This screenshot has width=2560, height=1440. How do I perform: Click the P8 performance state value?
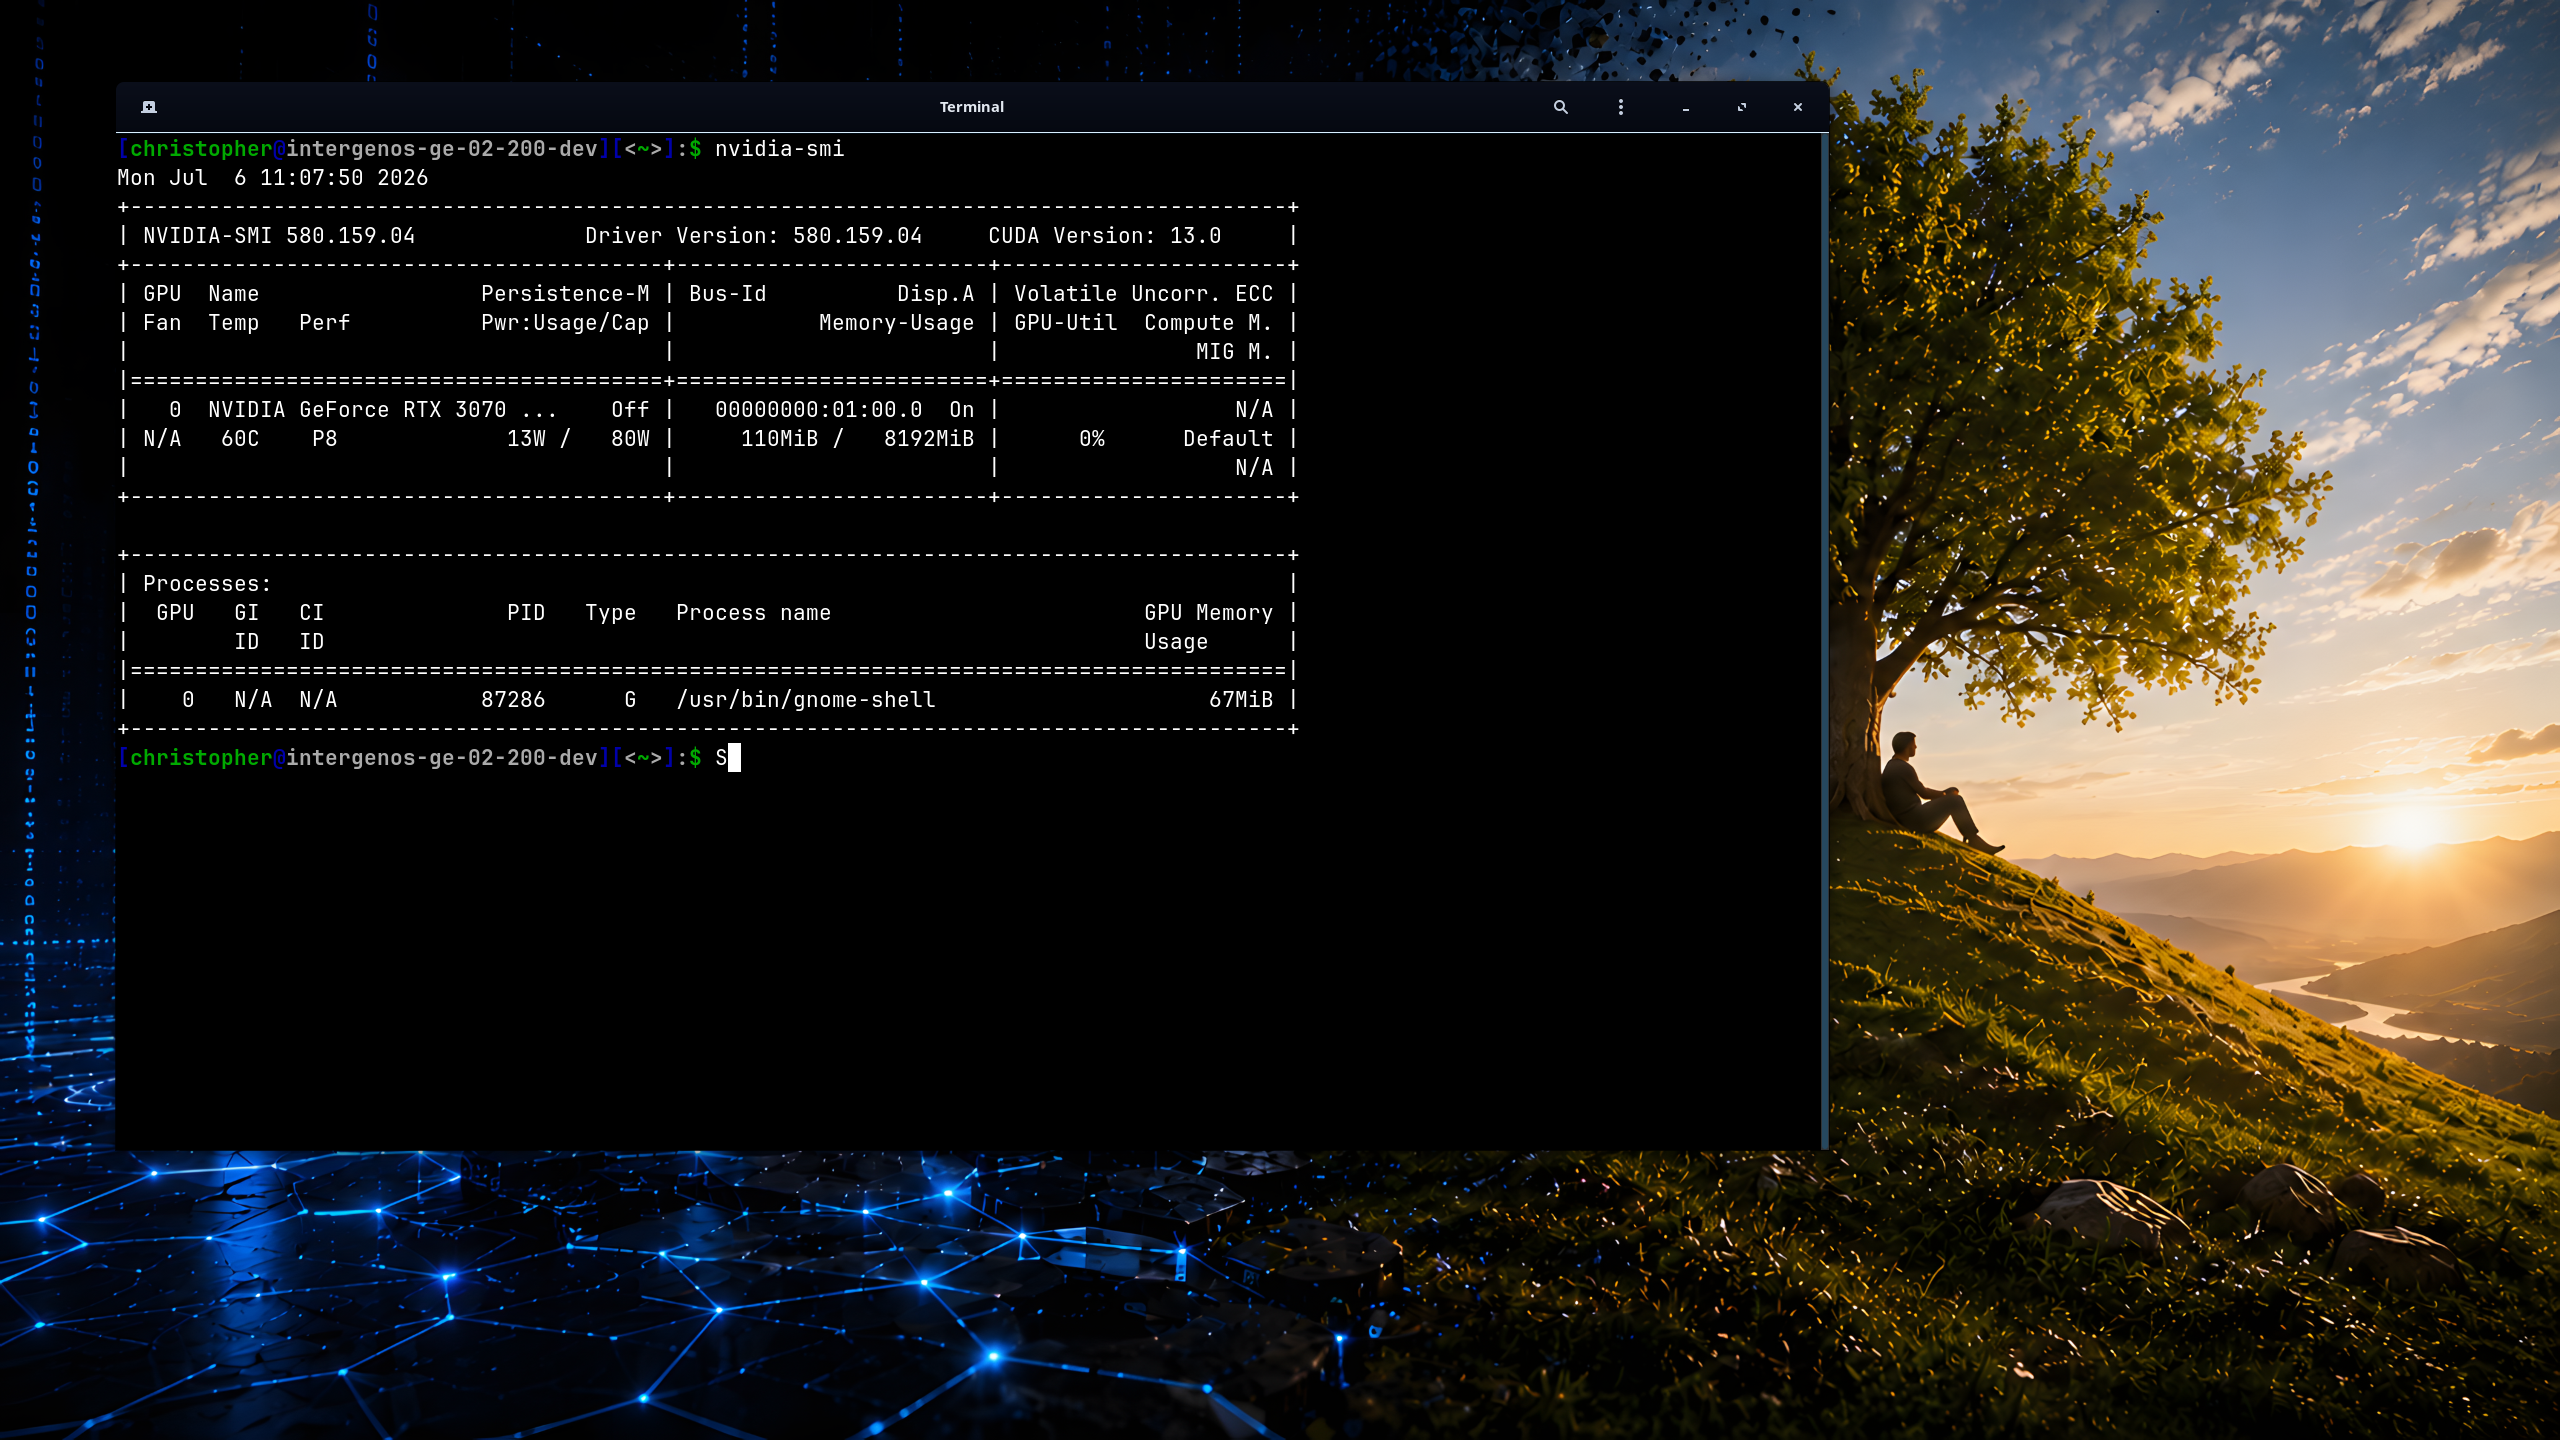[x=324, y=439]
